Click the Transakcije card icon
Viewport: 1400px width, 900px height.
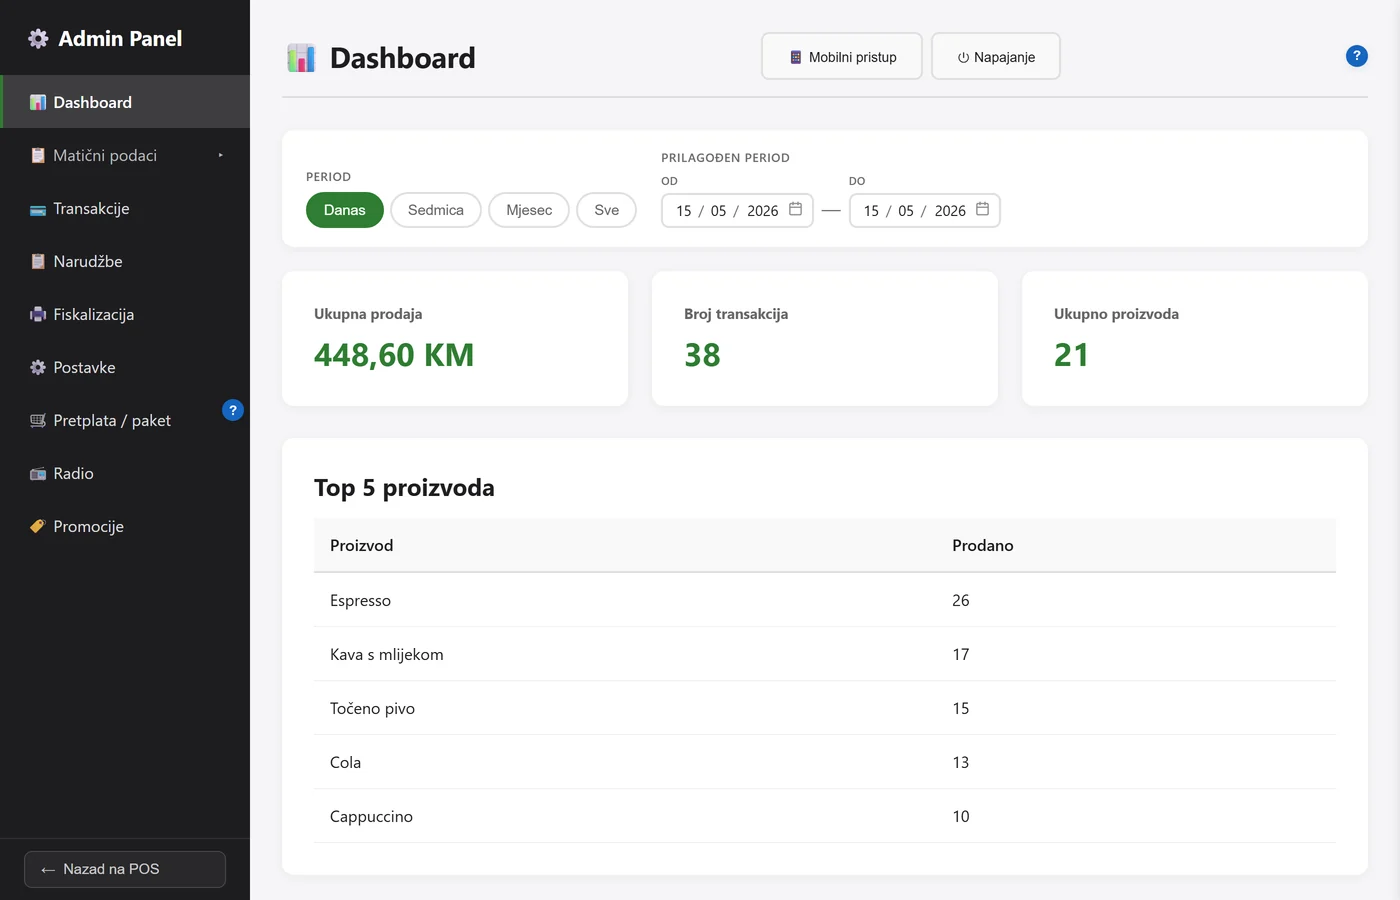click(x=38, y=209)
